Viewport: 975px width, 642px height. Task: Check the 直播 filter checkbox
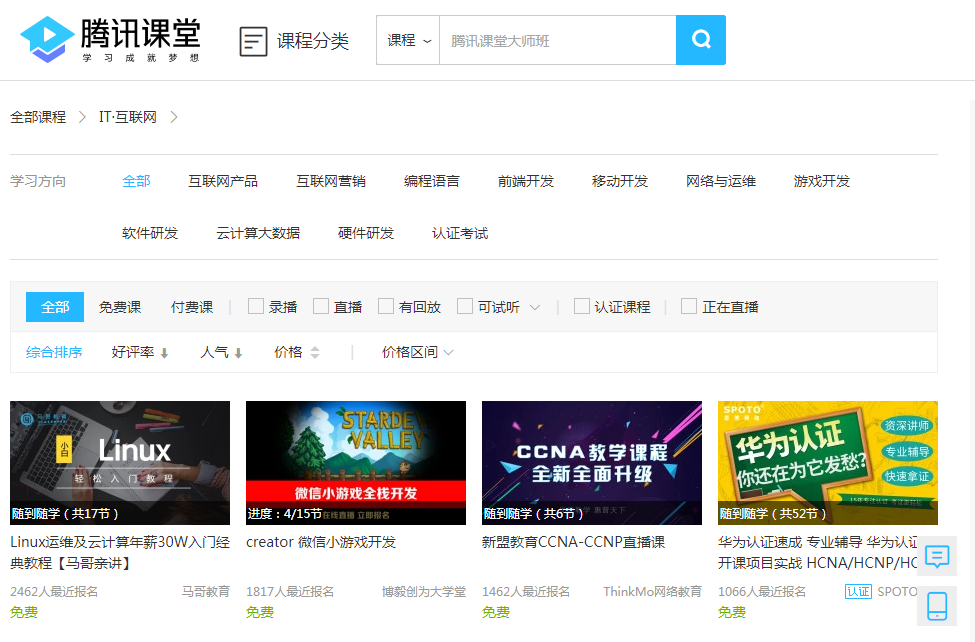[322, 306]
